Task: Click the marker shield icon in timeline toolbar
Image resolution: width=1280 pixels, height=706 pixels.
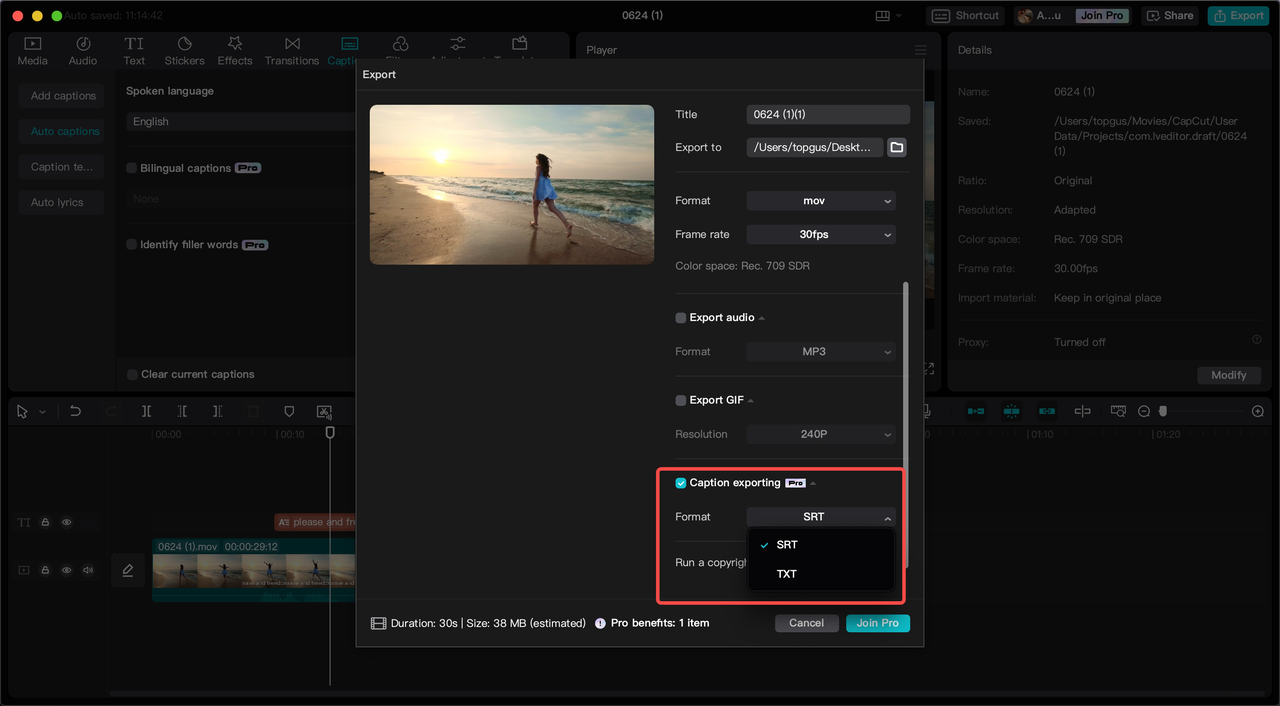Action: (x=289, y=411)
